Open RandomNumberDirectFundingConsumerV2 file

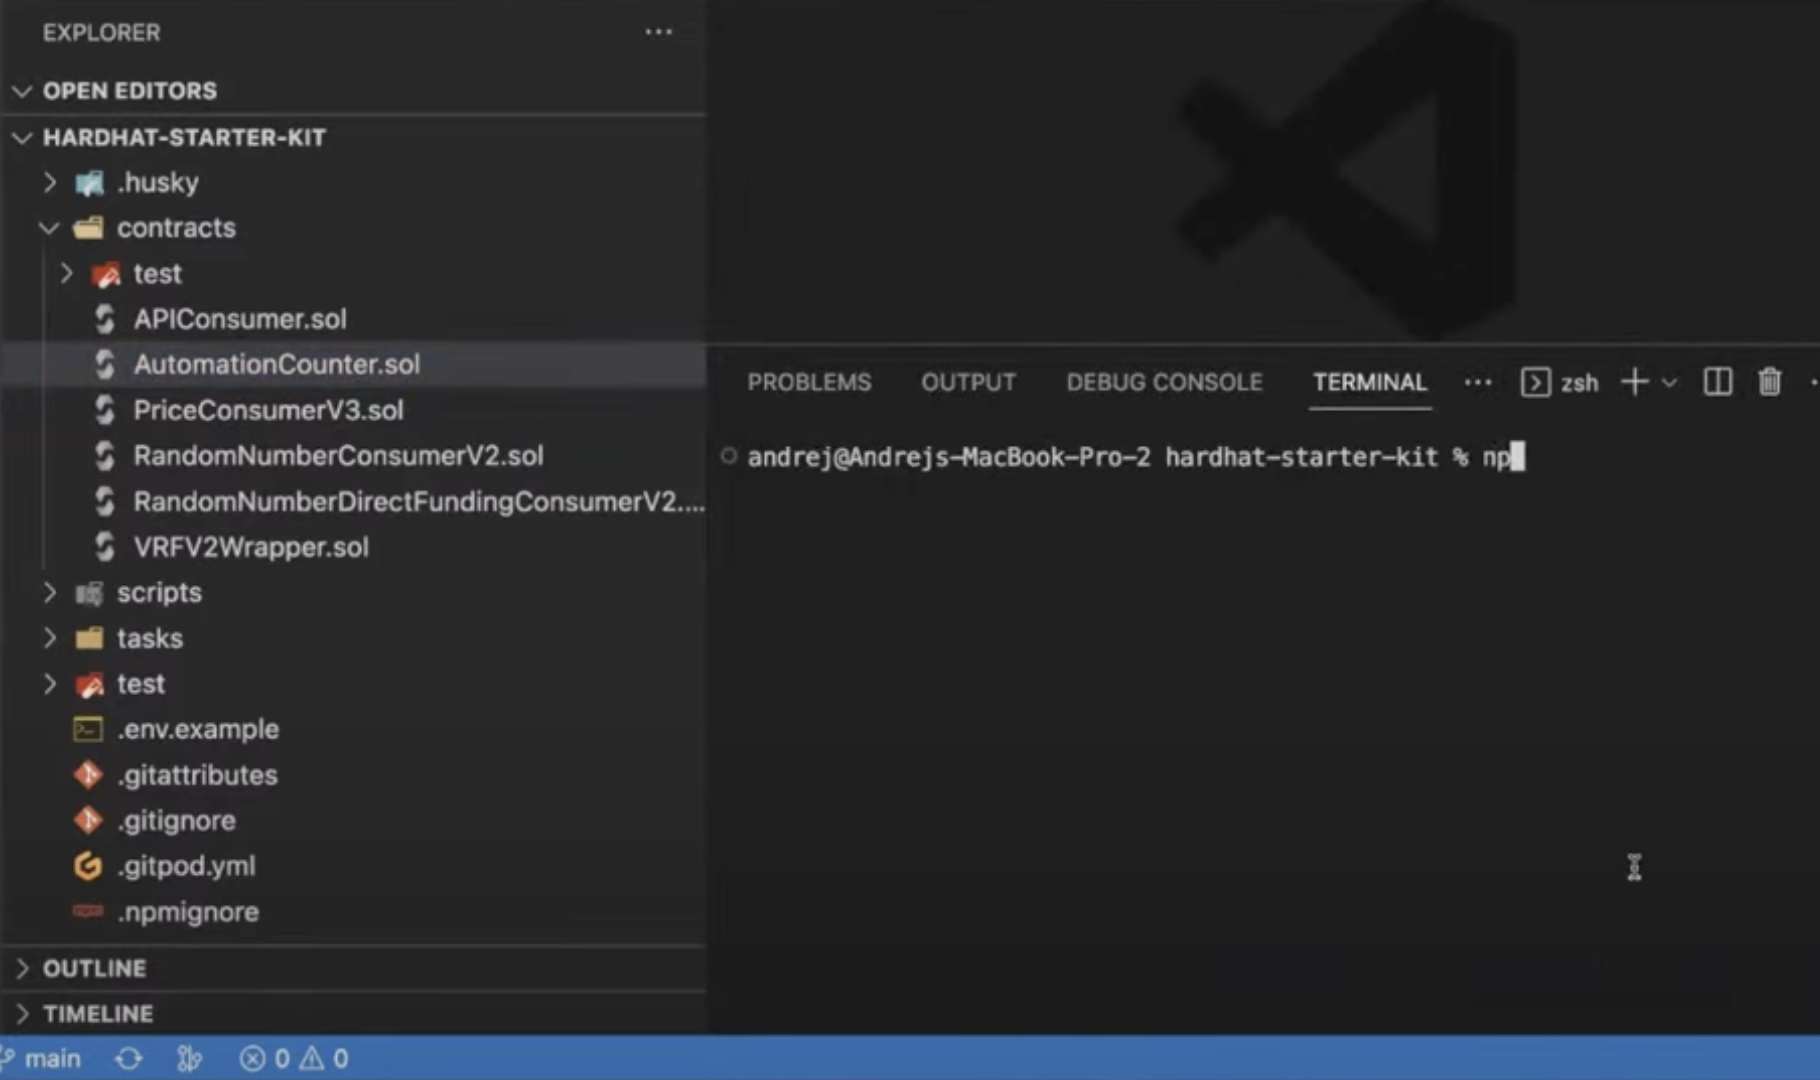(418, 502)
